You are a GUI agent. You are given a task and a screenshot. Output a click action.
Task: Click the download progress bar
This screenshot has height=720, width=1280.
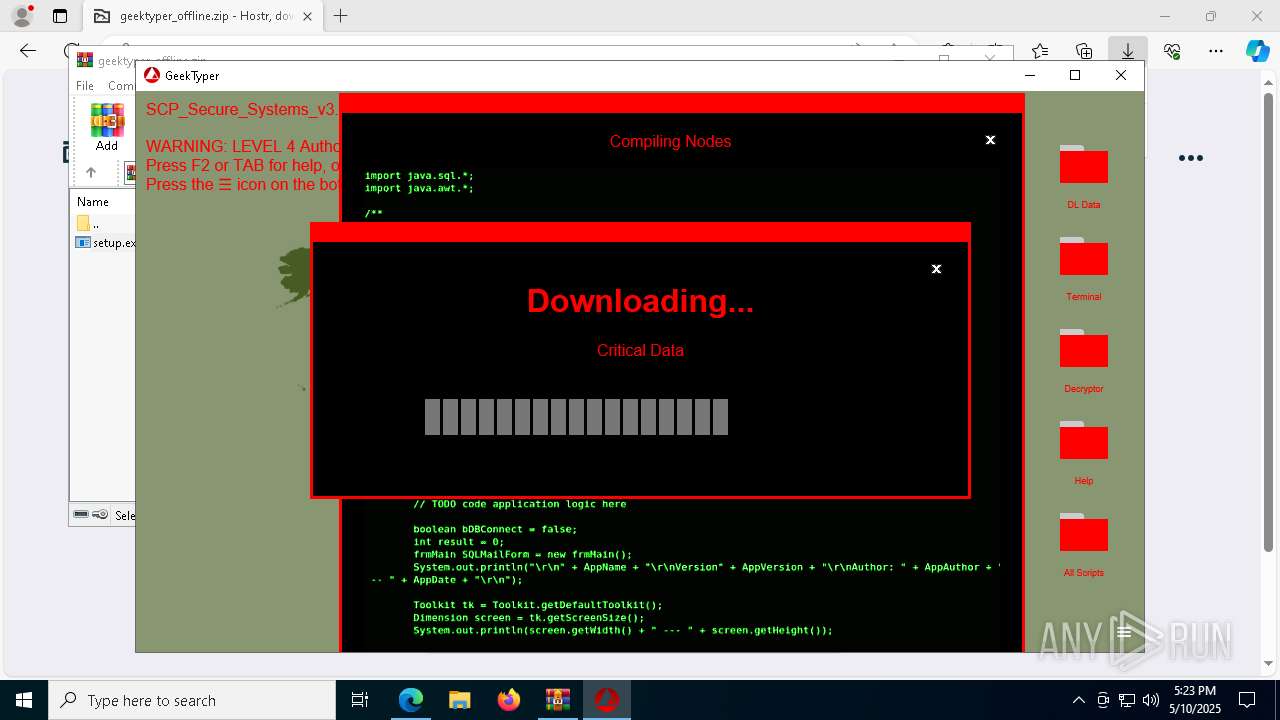pos(576,417)
